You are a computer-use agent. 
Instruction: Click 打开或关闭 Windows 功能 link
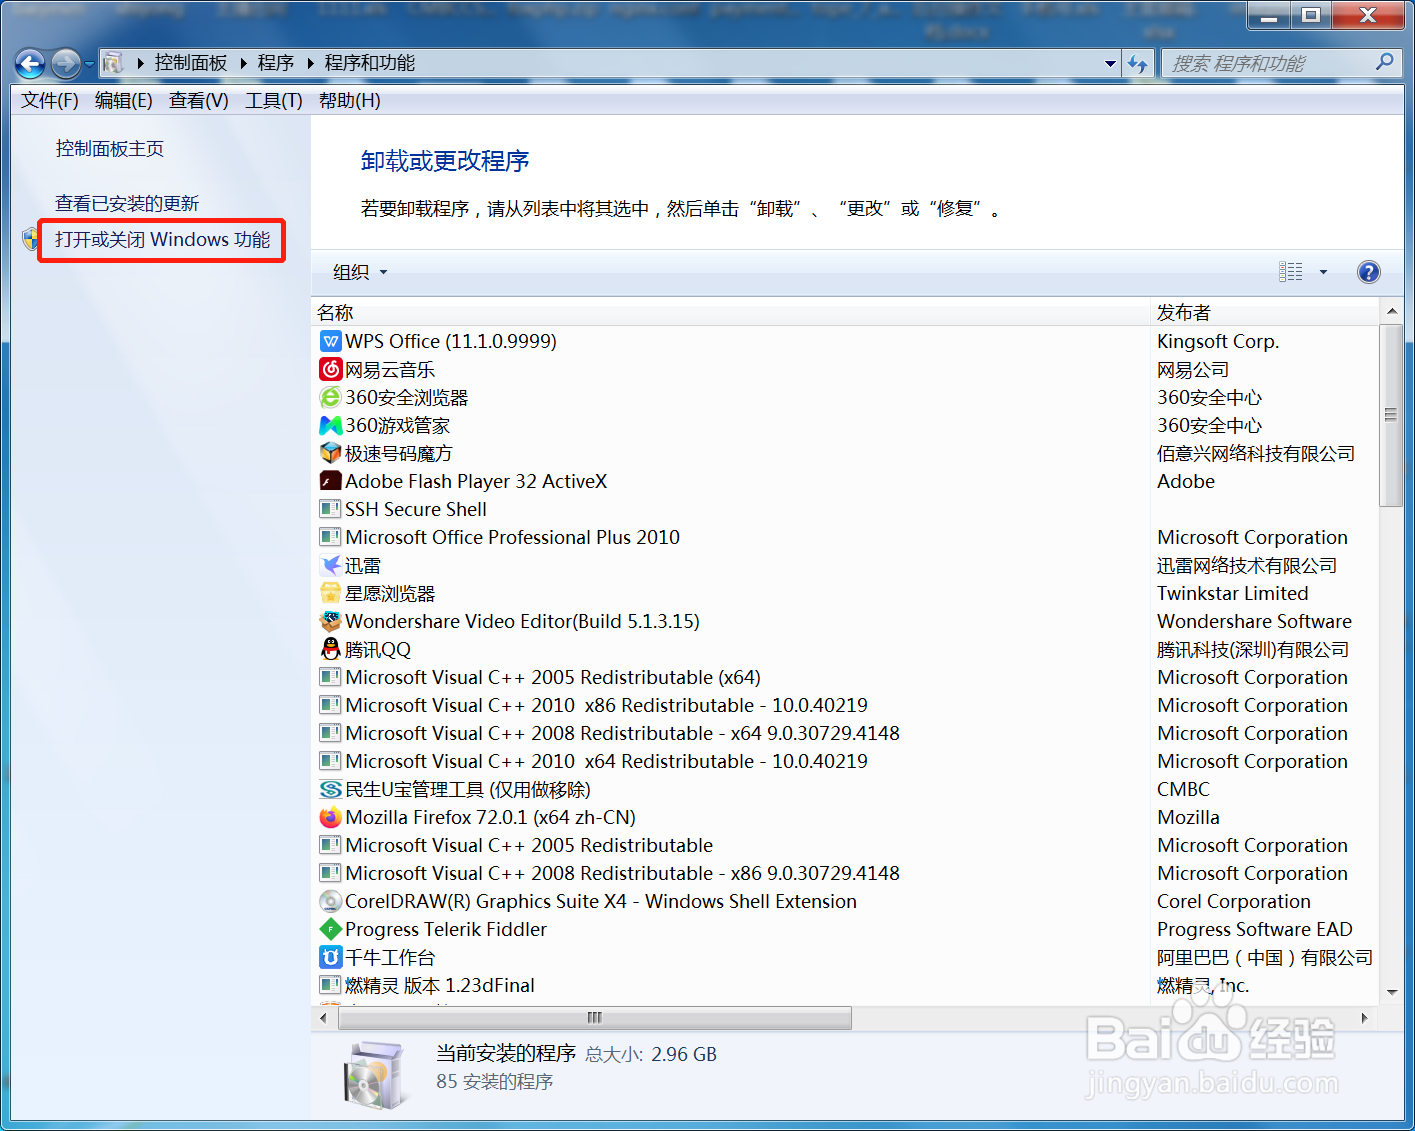[x=161, y=240]
